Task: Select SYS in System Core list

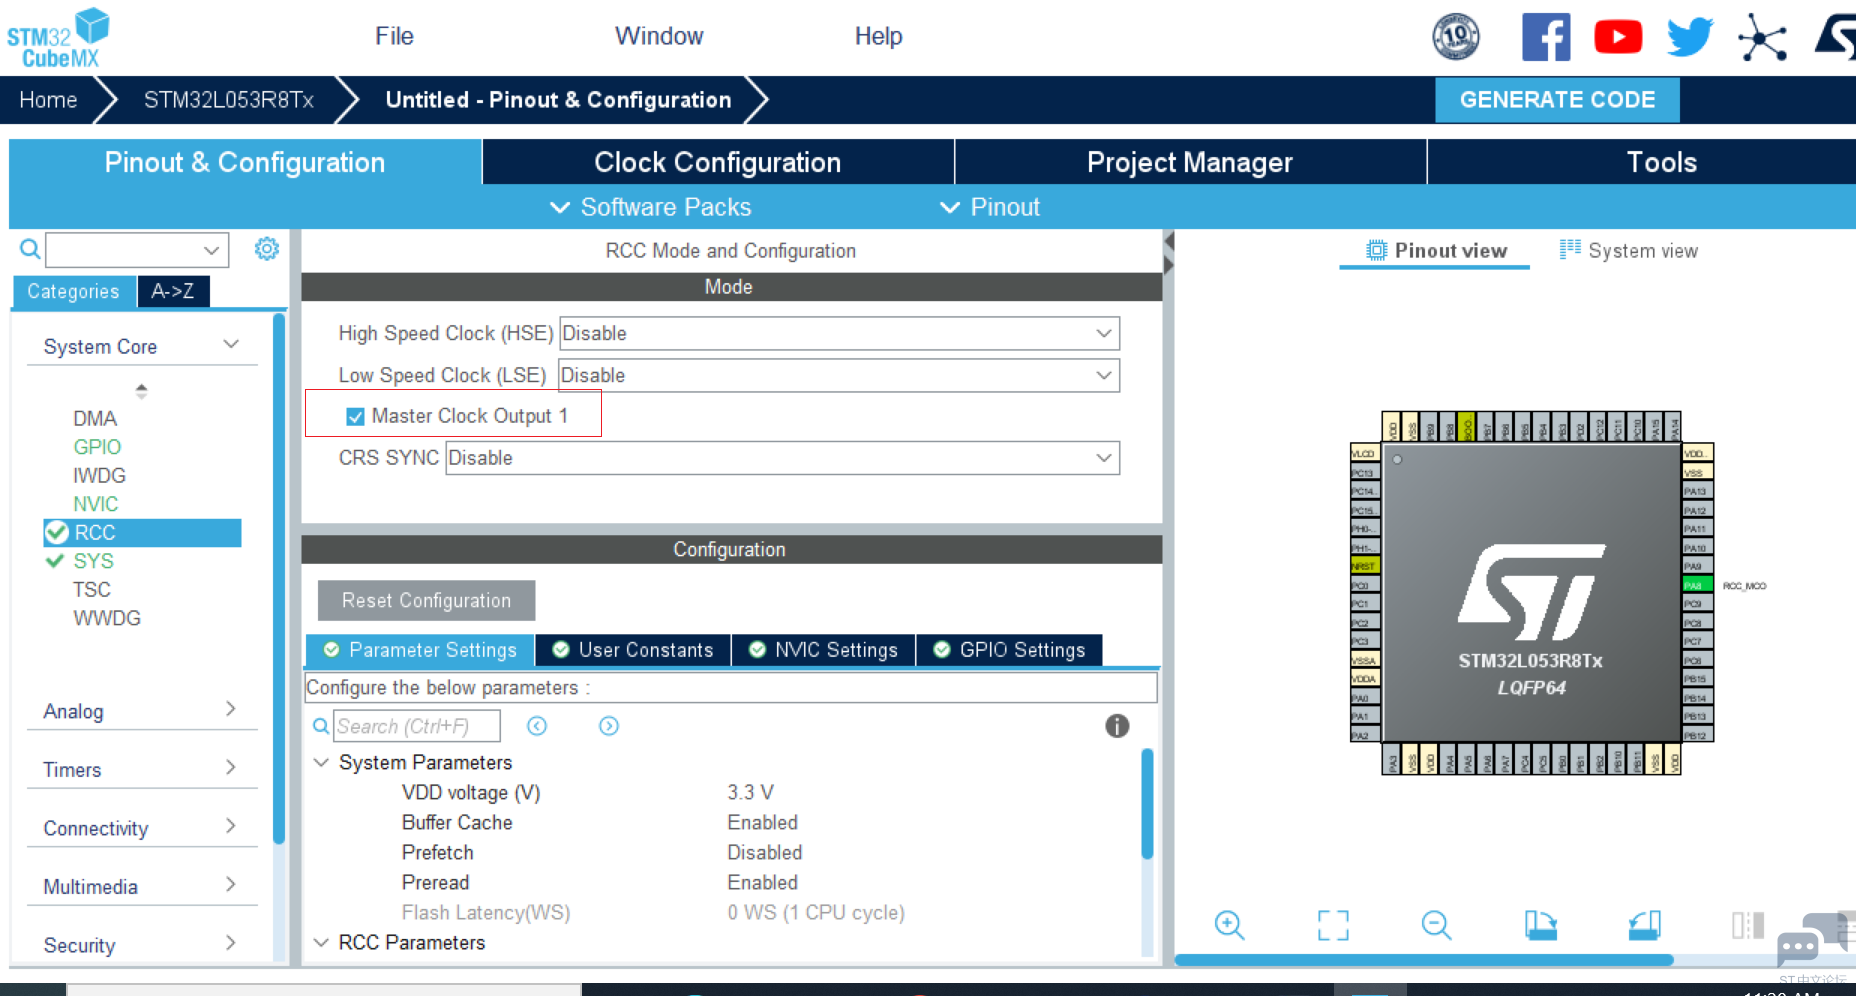Action: 93,561
